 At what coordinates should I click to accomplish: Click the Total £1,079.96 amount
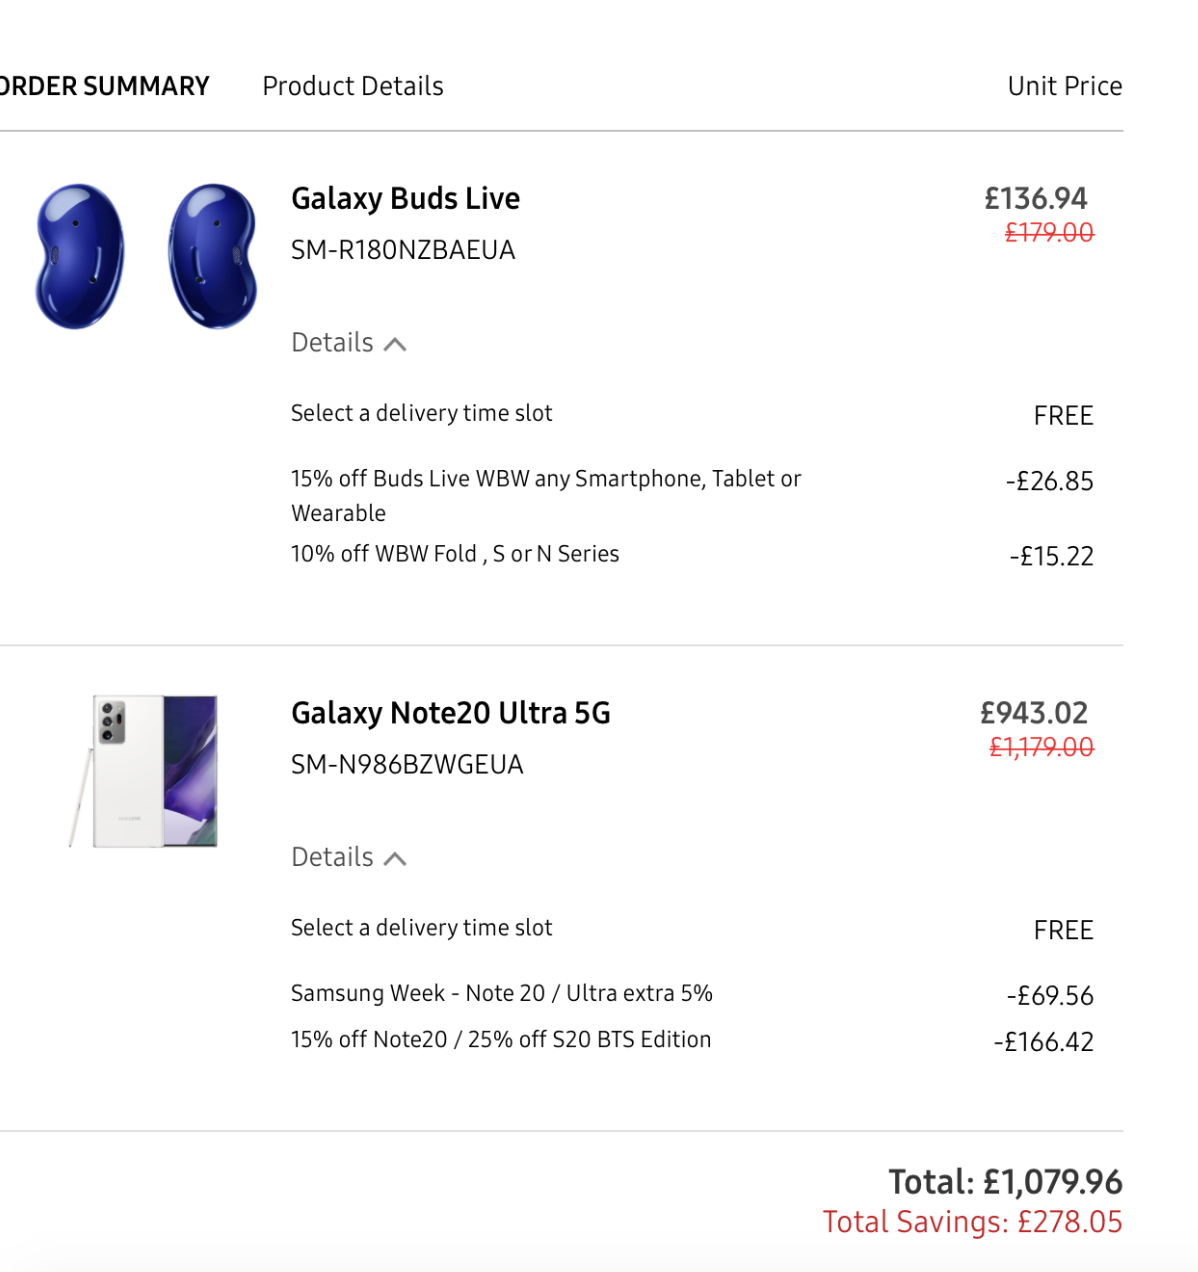click(1005, 1182)
